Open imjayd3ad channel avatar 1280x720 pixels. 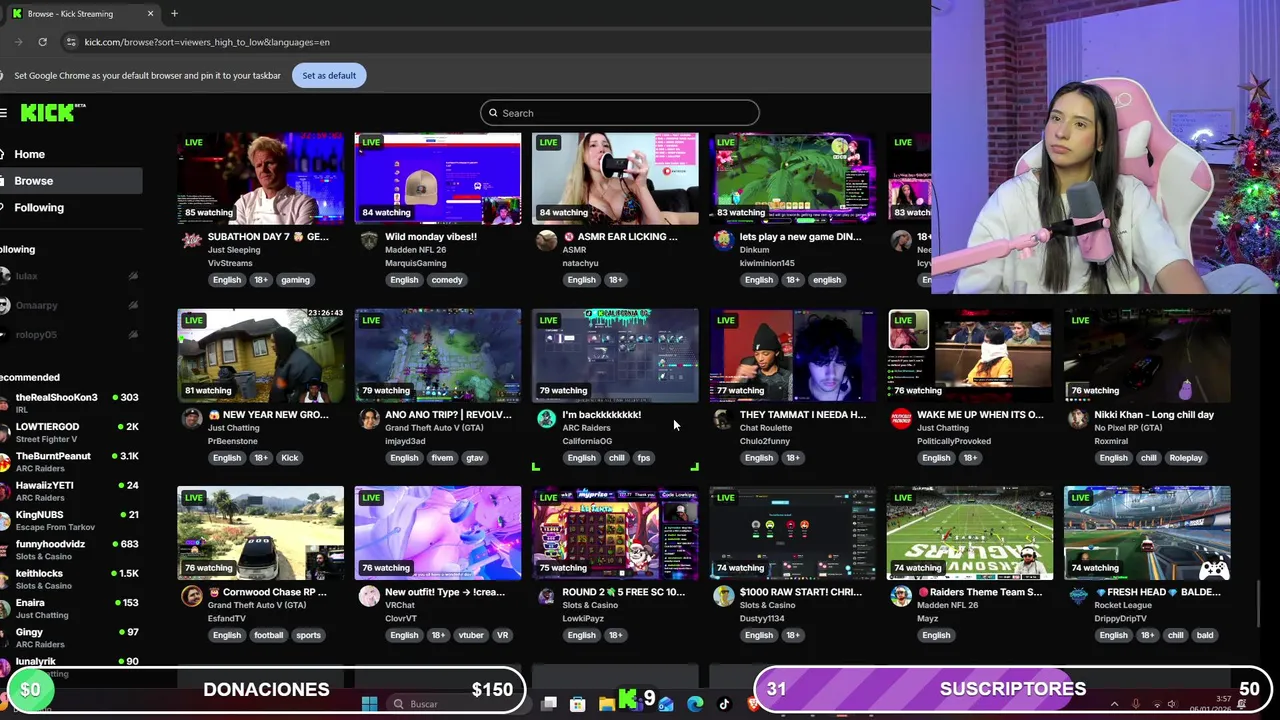click(369, 418)
